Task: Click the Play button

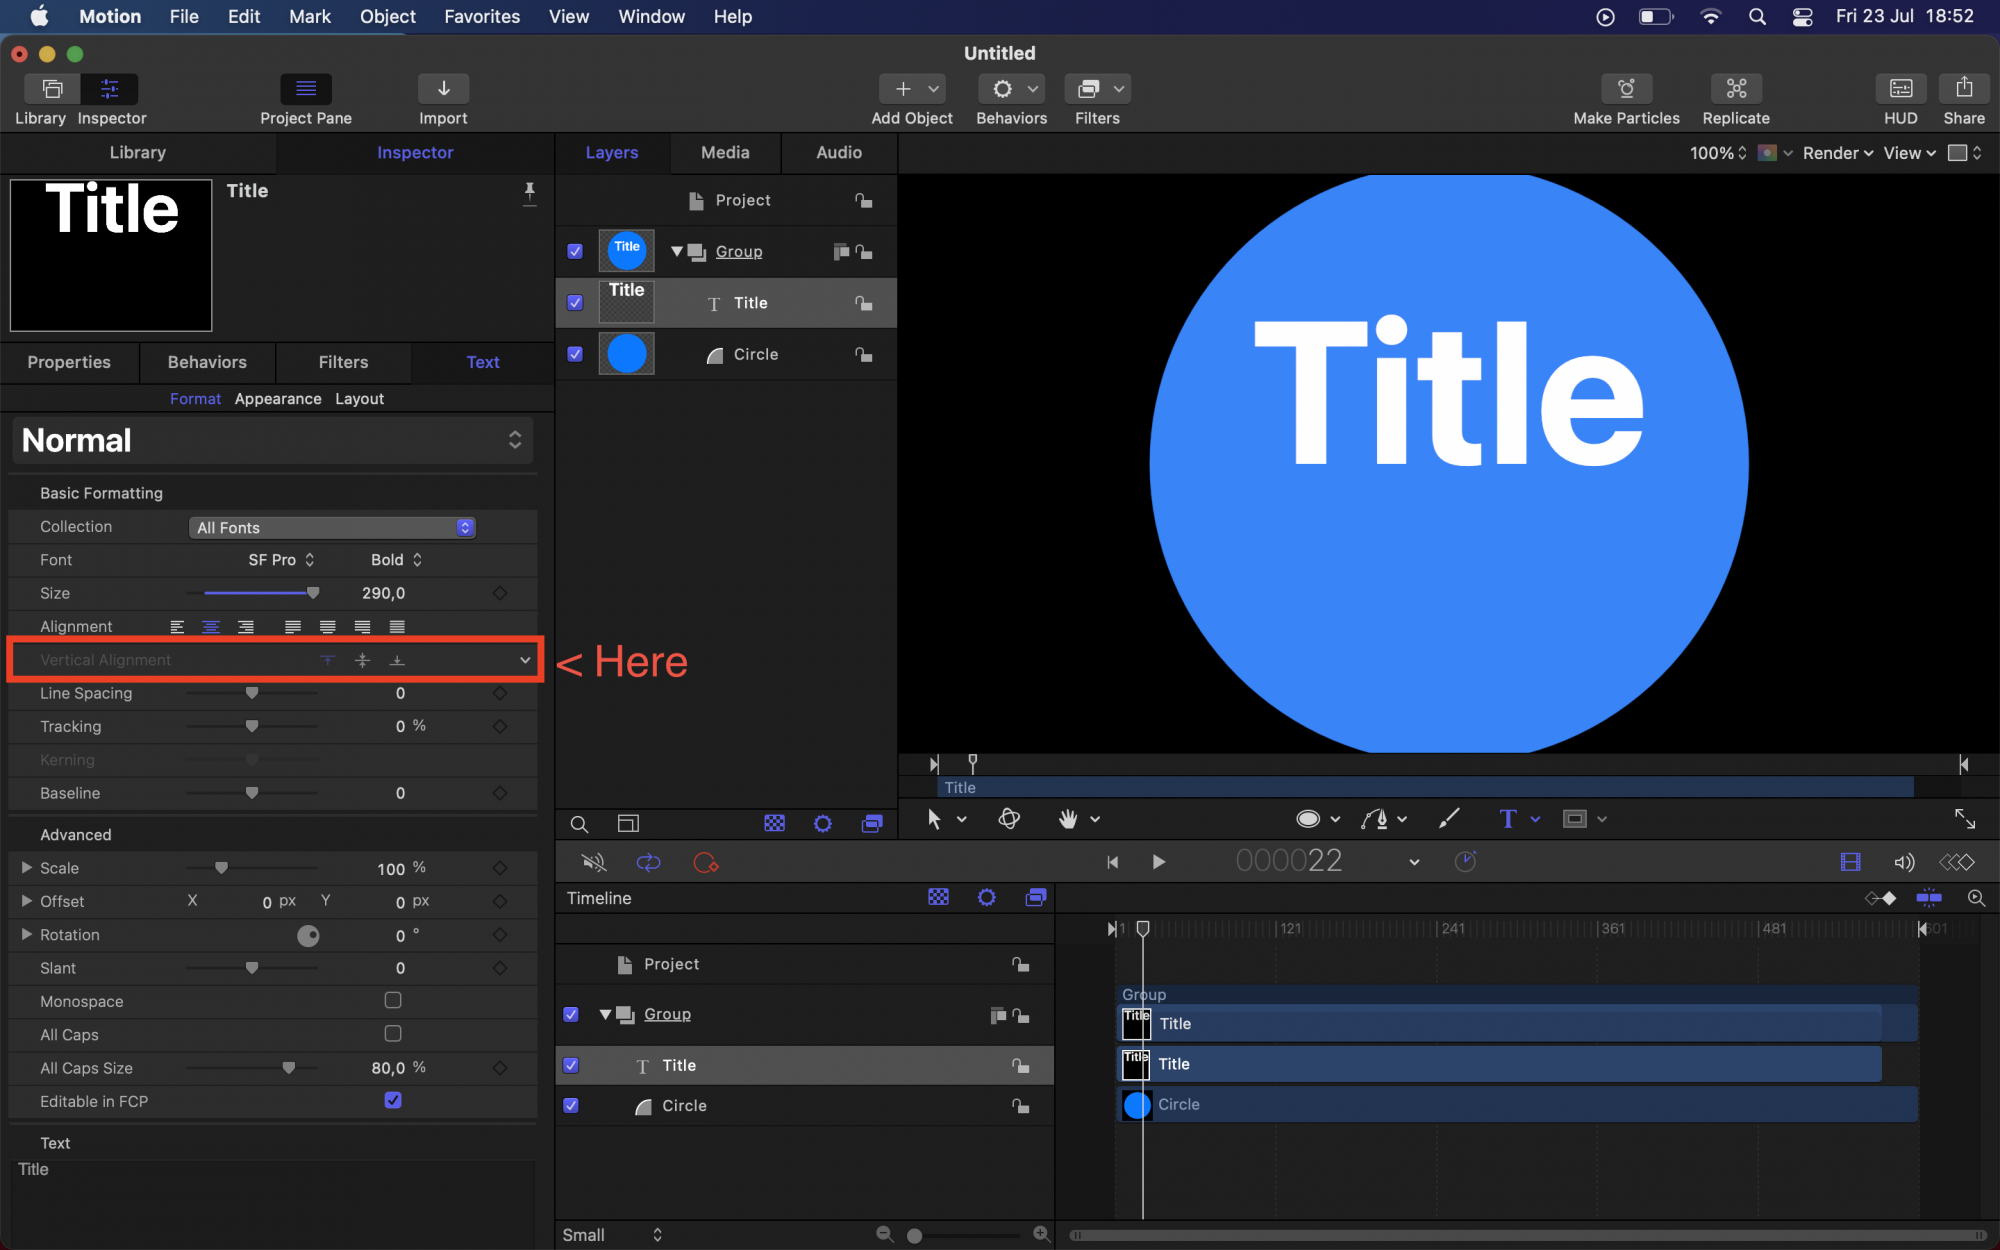Action: (1158, 862)
